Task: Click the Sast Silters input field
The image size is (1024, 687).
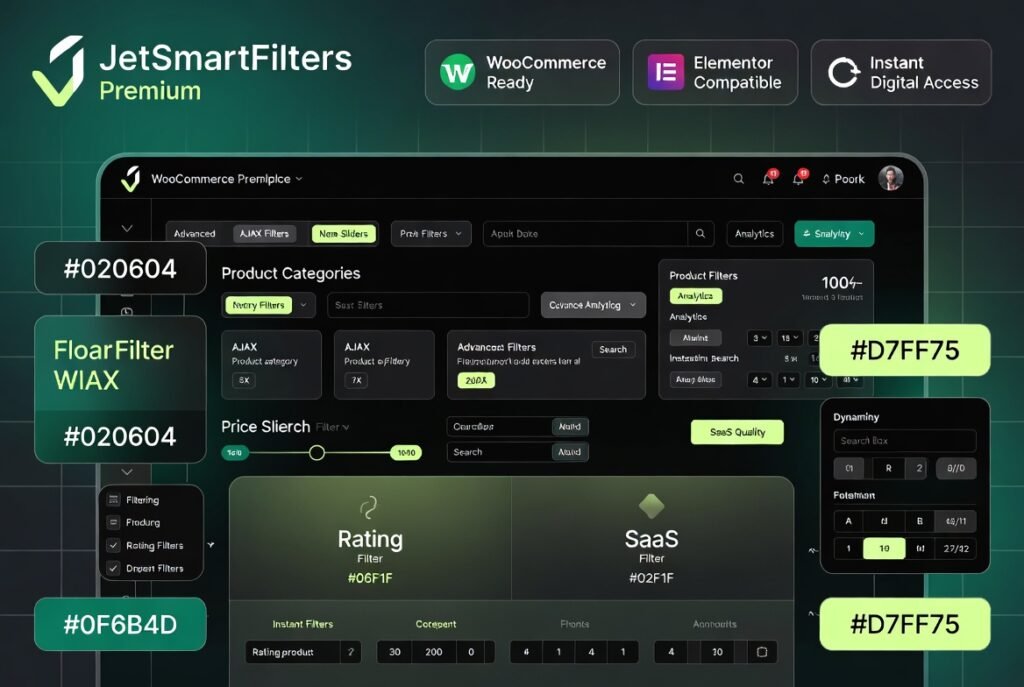Action: tap(428, 305)
